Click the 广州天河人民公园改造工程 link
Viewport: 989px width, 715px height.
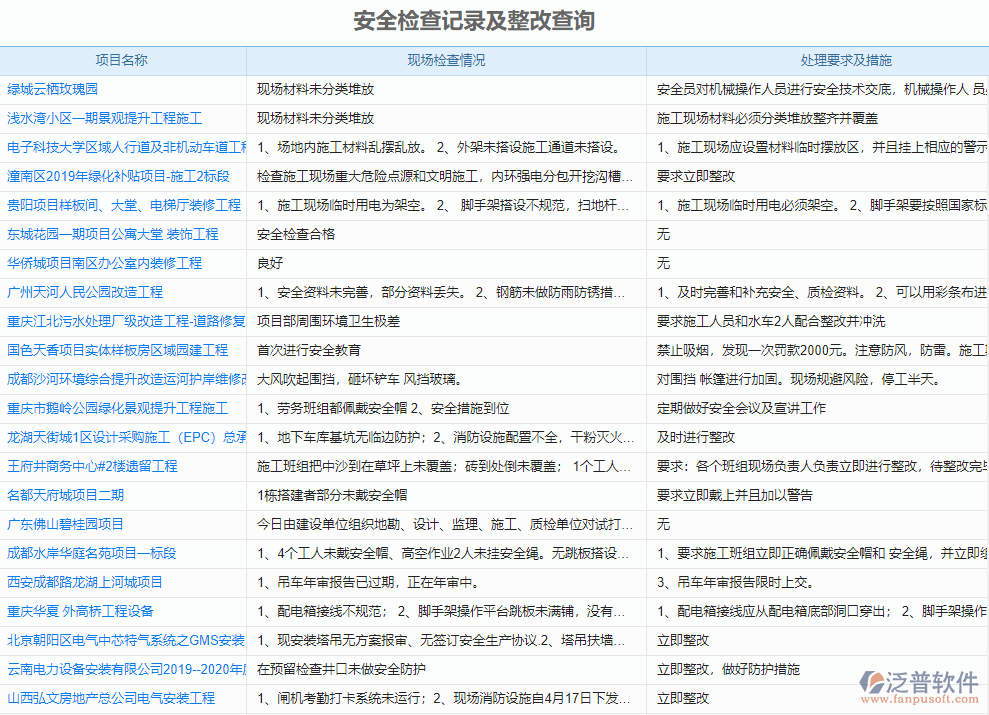85,292
